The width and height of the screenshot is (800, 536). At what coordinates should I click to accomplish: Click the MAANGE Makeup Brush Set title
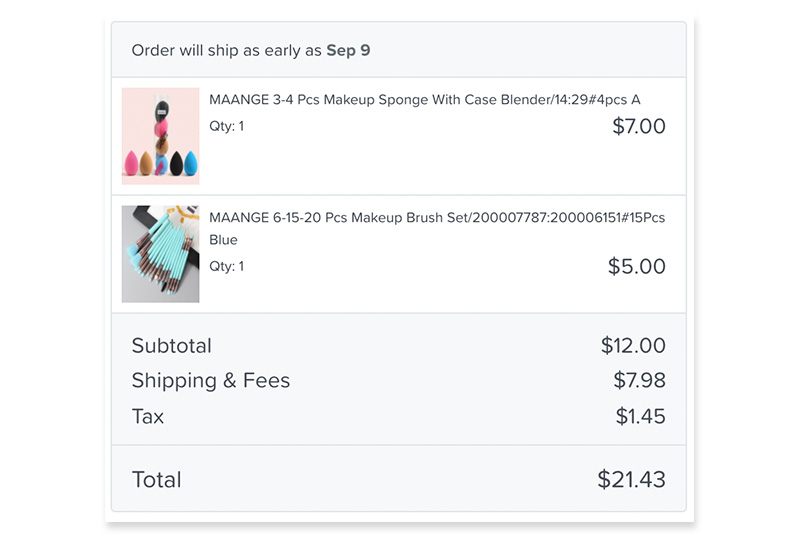437,228
